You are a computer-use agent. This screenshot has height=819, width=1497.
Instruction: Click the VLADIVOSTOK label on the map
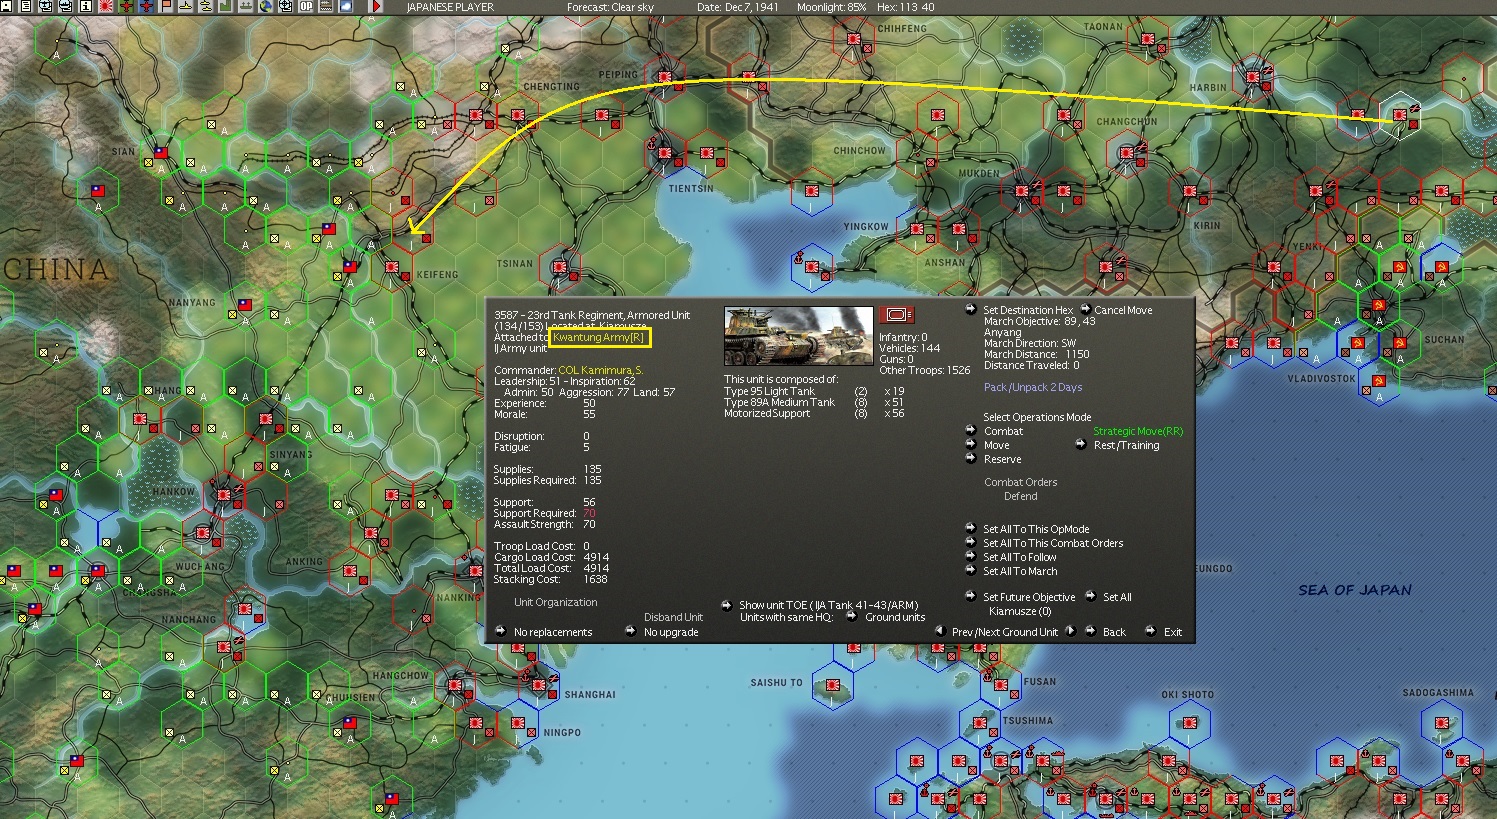click(1322, 379)
